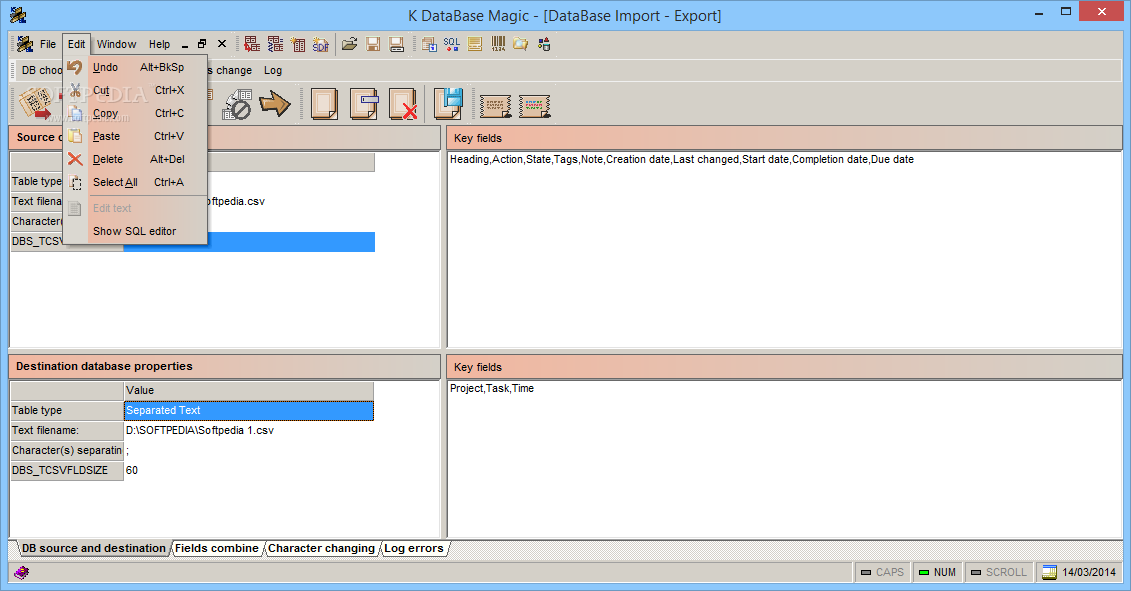Click the SCROLL indicator in status bar
1131x591 pixels.
pyautogui.click(x=999, y=572)
